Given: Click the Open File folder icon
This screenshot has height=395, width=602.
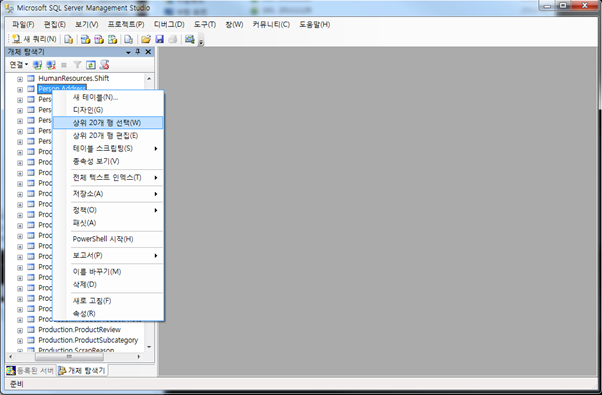Looking at the screenshot, I should pyautogui.click(x=146, y=39).
